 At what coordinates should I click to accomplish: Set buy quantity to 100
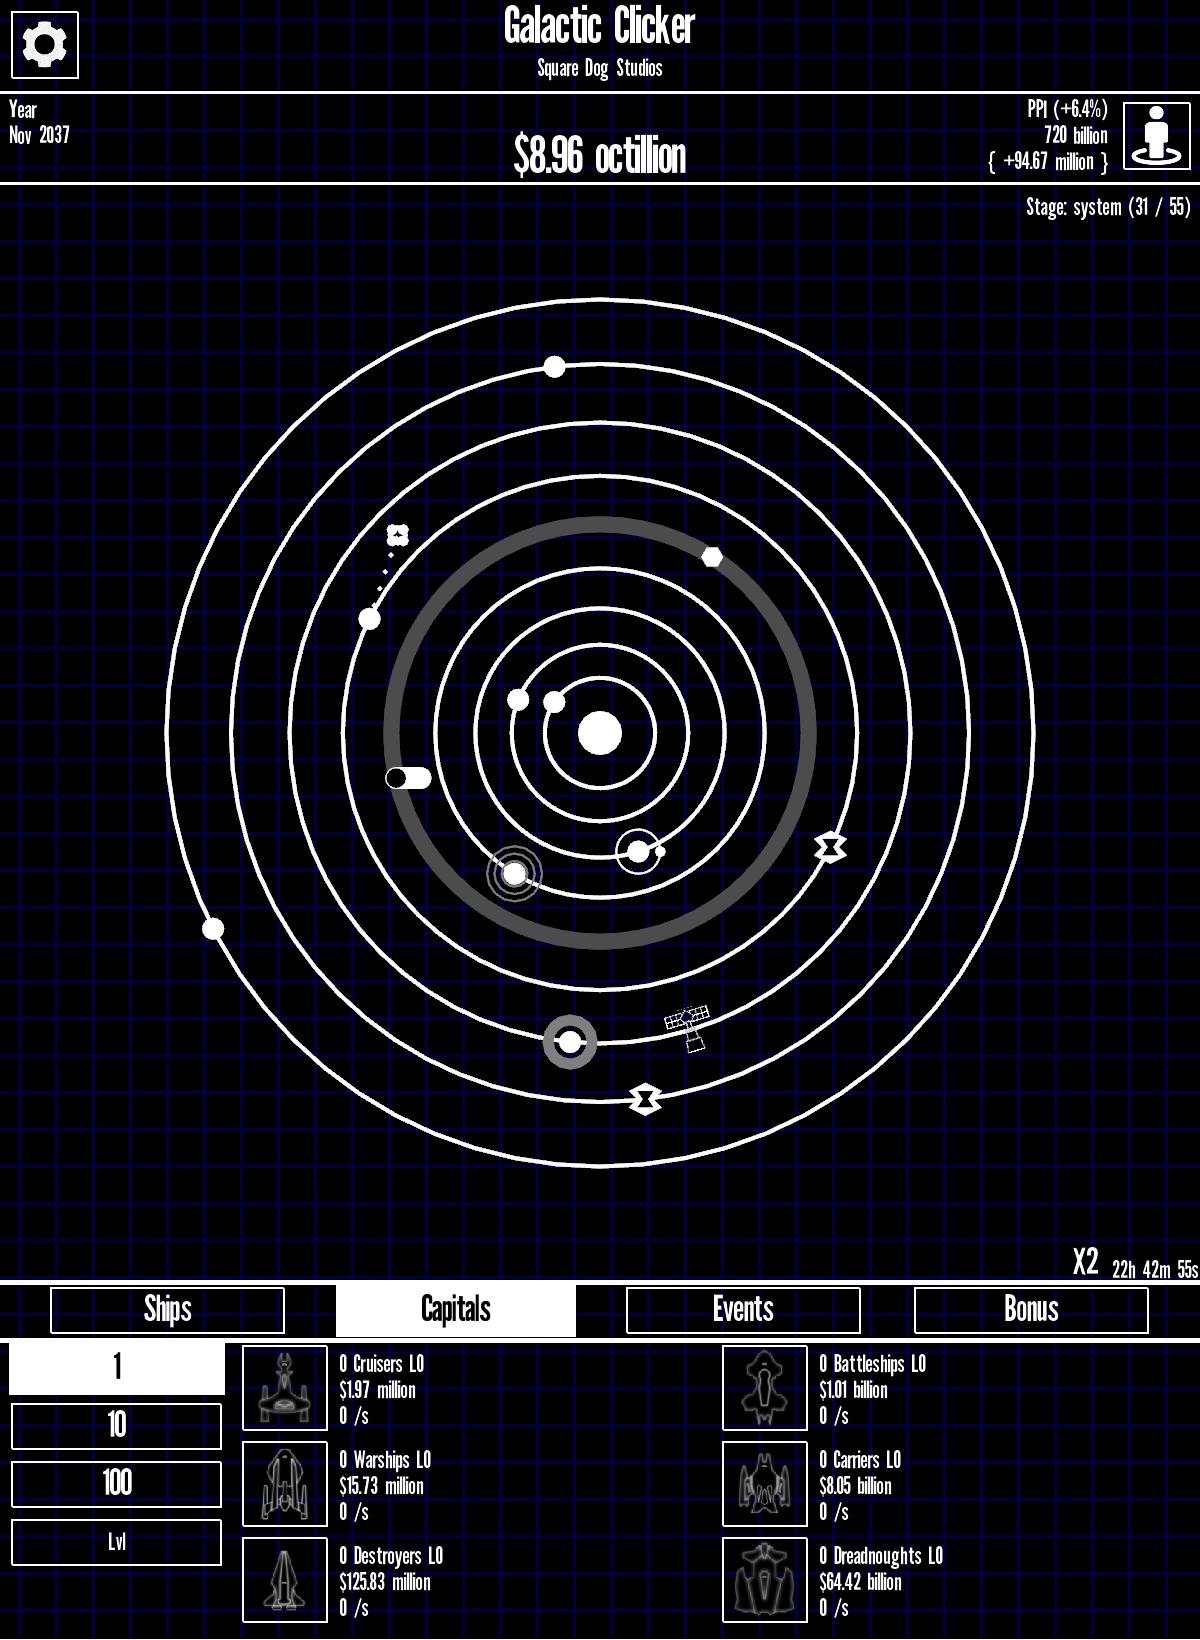[117, 1484]
